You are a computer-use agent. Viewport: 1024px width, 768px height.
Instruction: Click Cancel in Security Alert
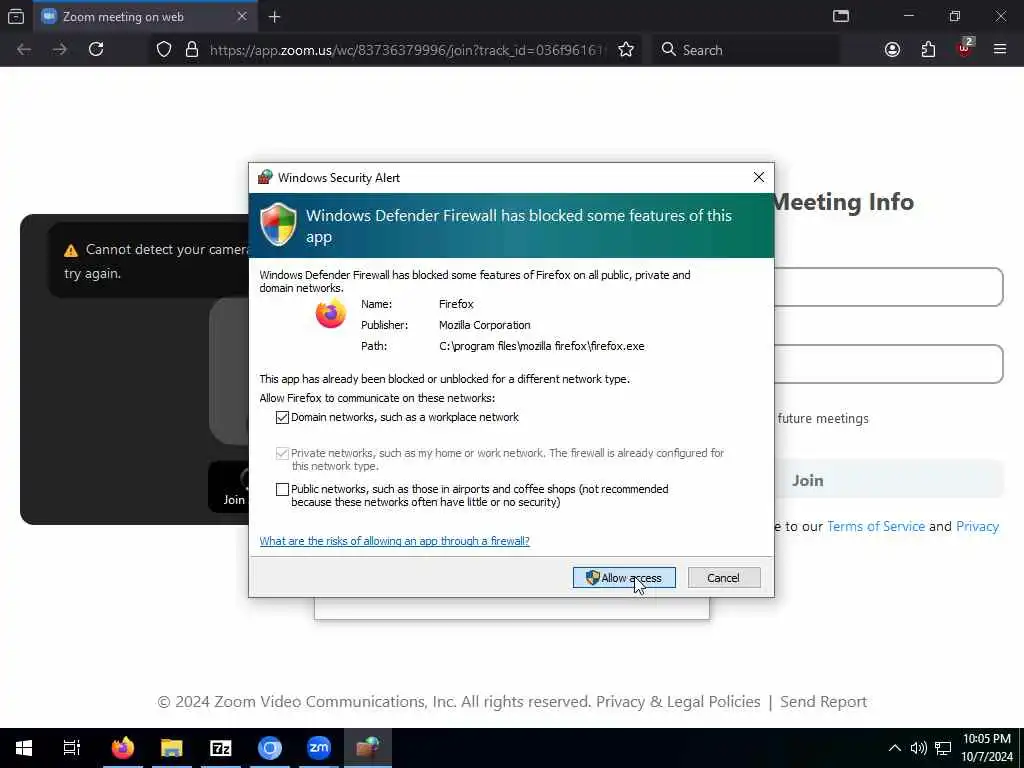click(724, 577)
